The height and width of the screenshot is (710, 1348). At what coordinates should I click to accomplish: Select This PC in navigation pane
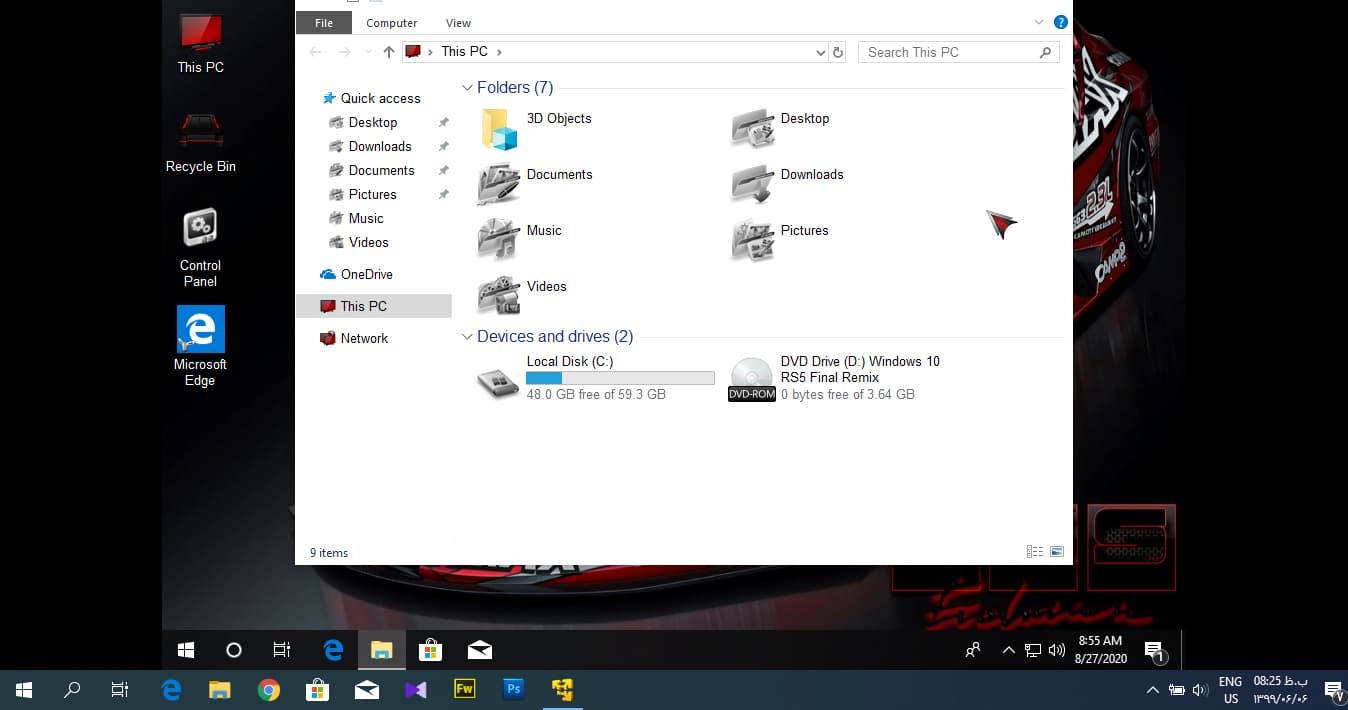tap(374, 306)
